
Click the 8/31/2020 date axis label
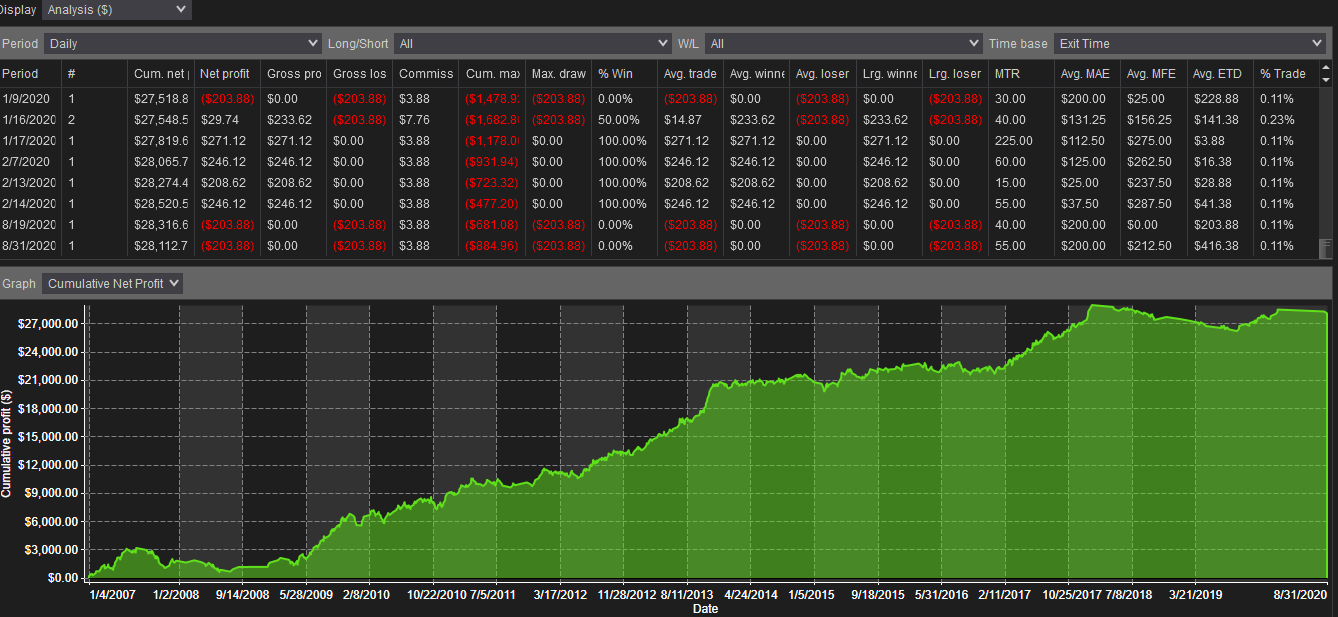(1298, 594)
